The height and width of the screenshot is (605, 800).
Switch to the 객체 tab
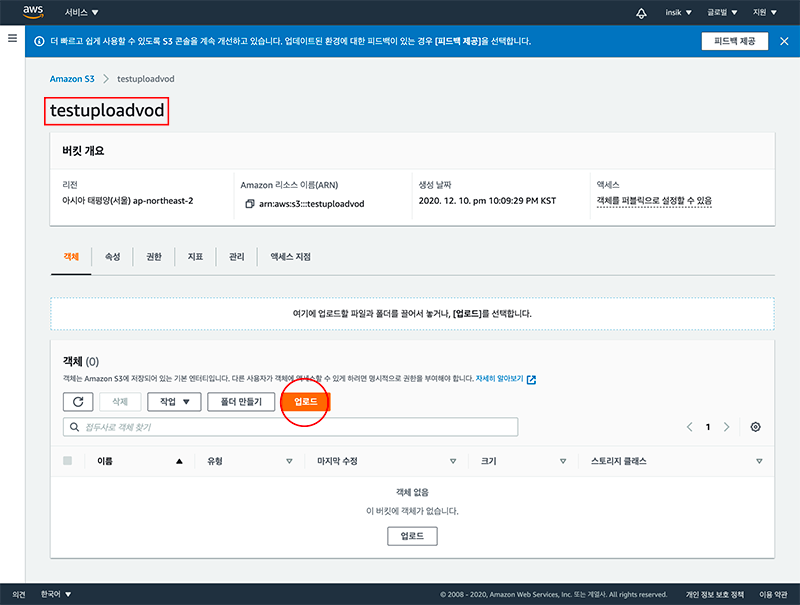(71, 257)
